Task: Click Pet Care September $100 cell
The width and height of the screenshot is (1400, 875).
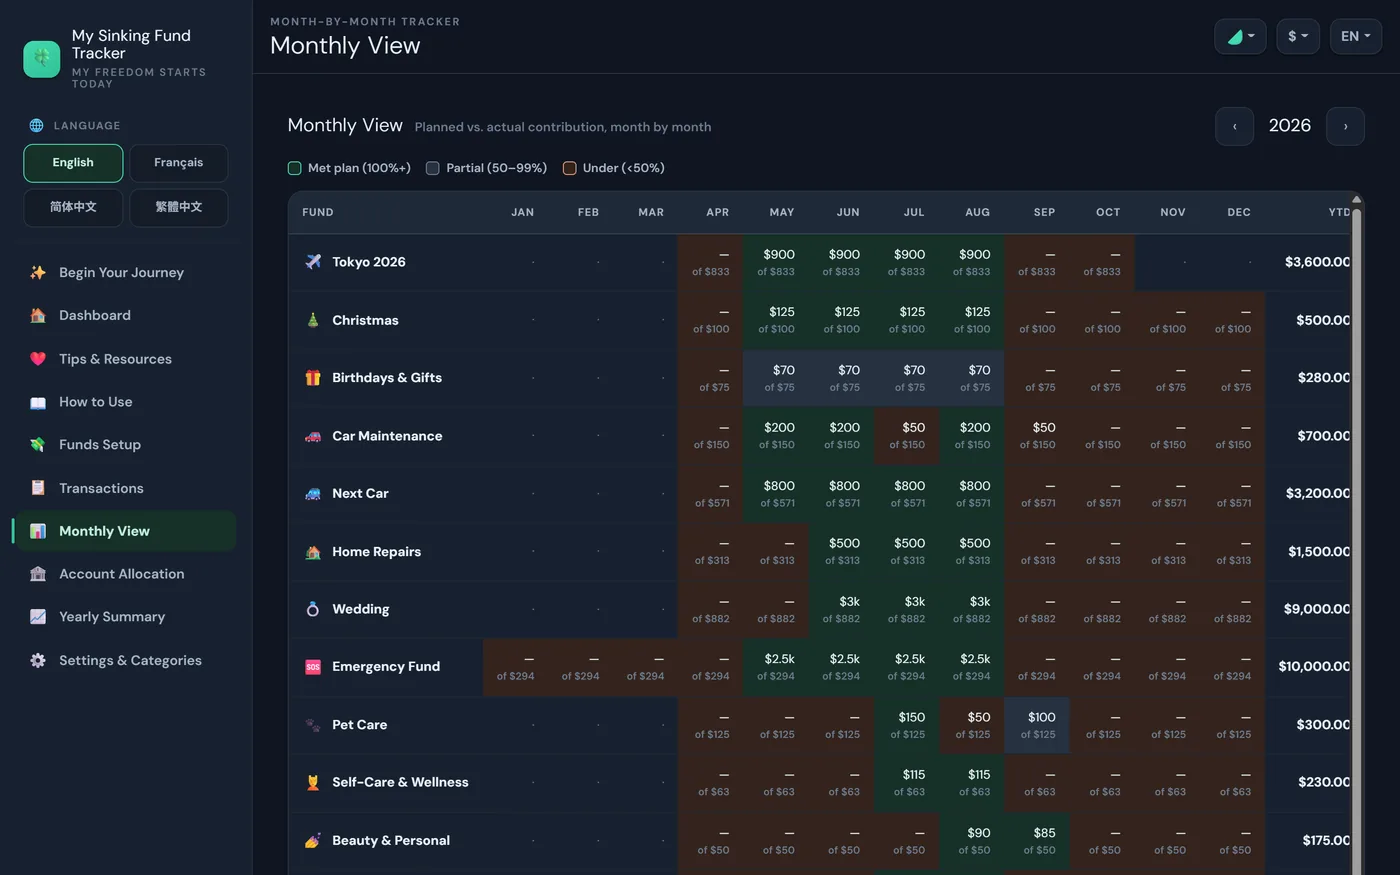Action: pyautogui.click(x=1037, y=725)
